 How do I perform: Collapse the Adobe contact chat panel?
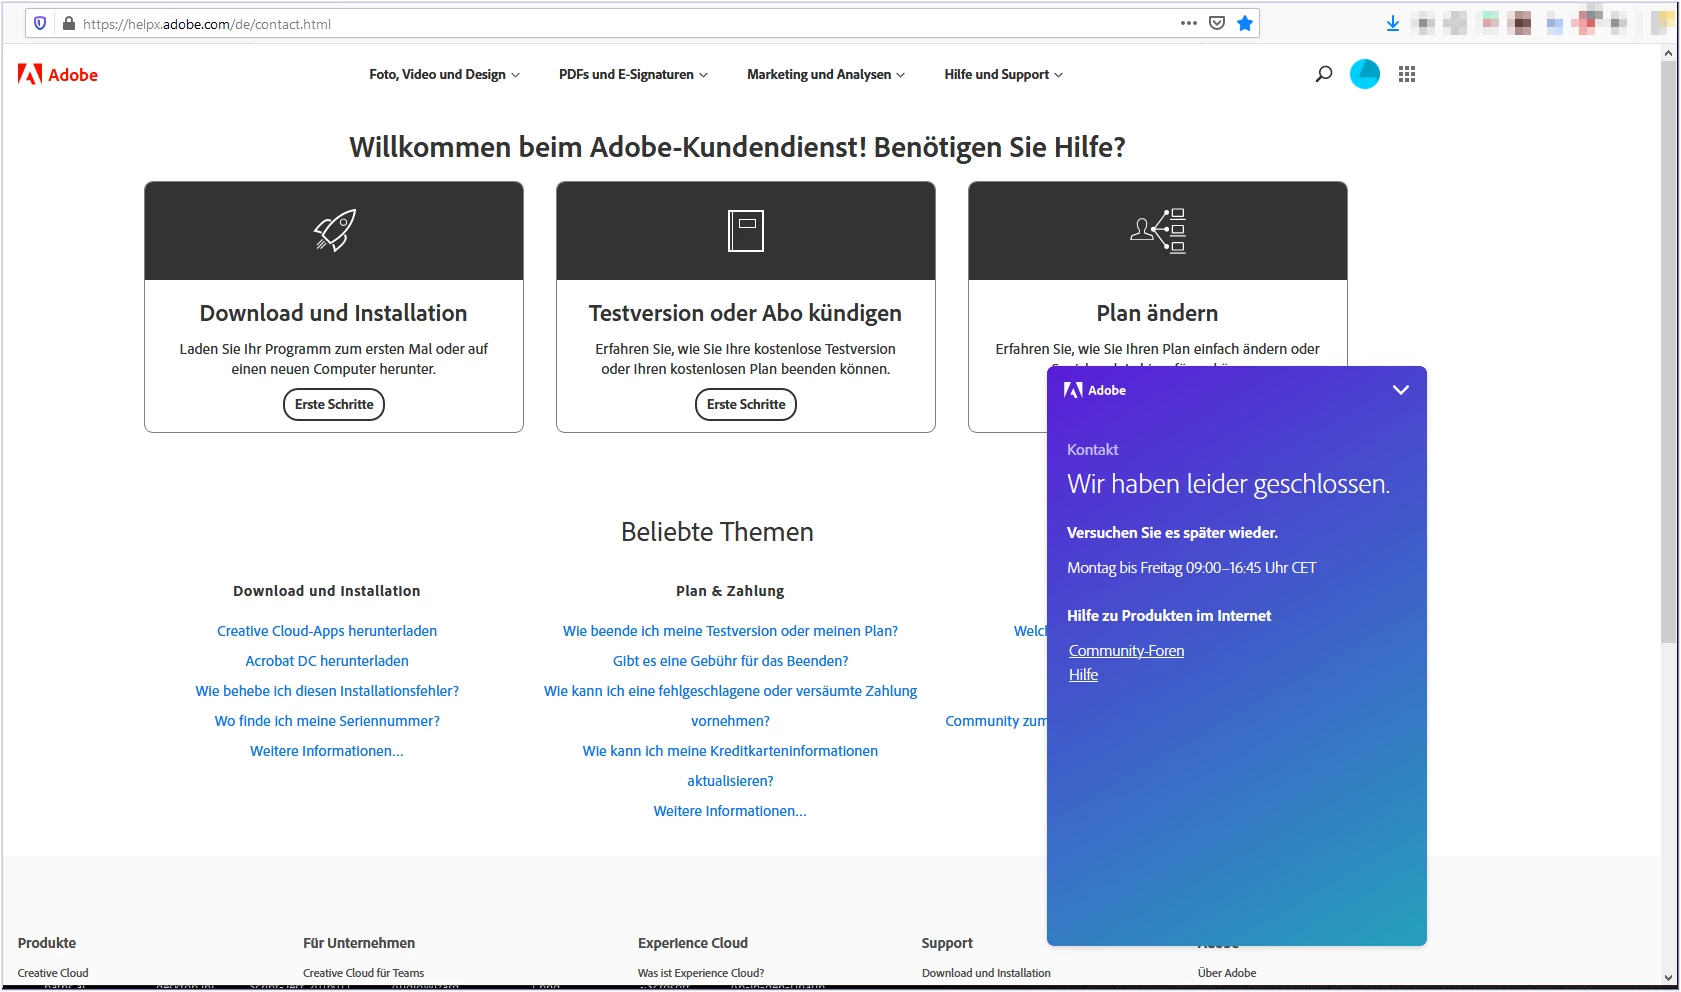[1401, 390]
